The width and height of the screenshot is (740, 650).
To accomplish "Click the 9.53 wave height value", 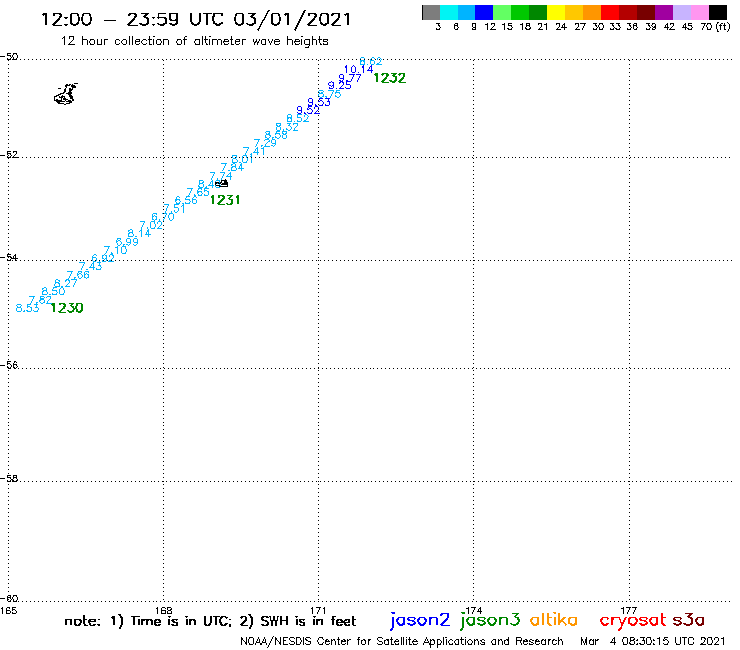I will [319, 102].
